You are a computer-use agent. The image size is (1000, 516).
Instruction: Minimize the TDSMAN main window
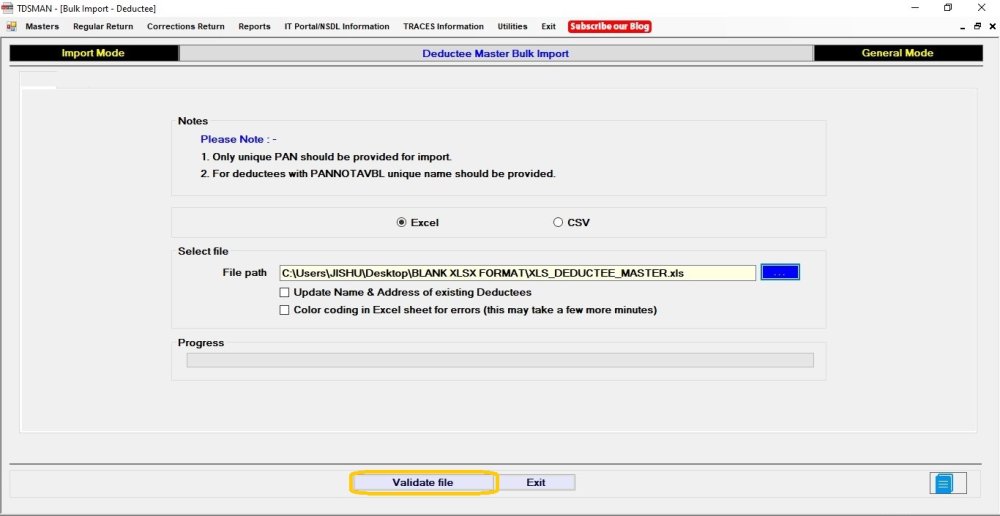915,8
